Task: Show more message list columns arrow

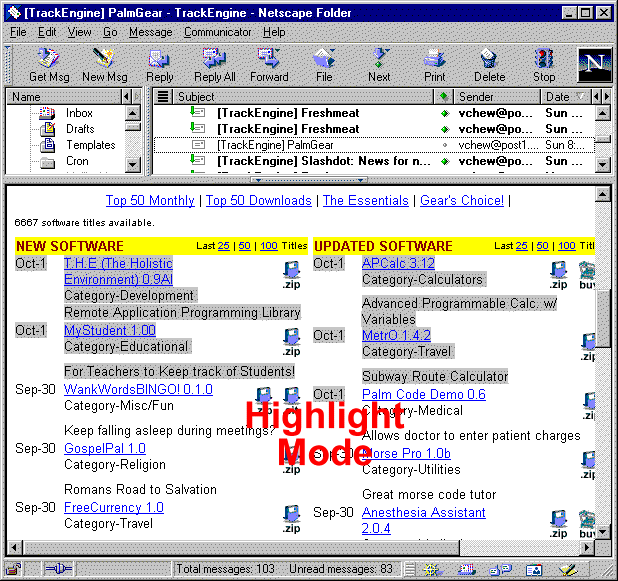Action: pos(606,97)
